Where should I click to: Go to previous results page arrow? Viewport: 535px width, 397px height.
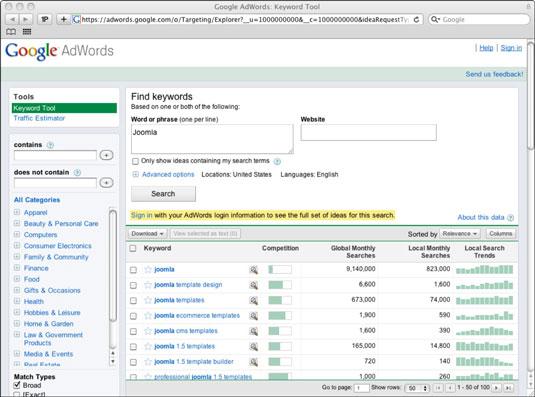click(x=450, y=388)
